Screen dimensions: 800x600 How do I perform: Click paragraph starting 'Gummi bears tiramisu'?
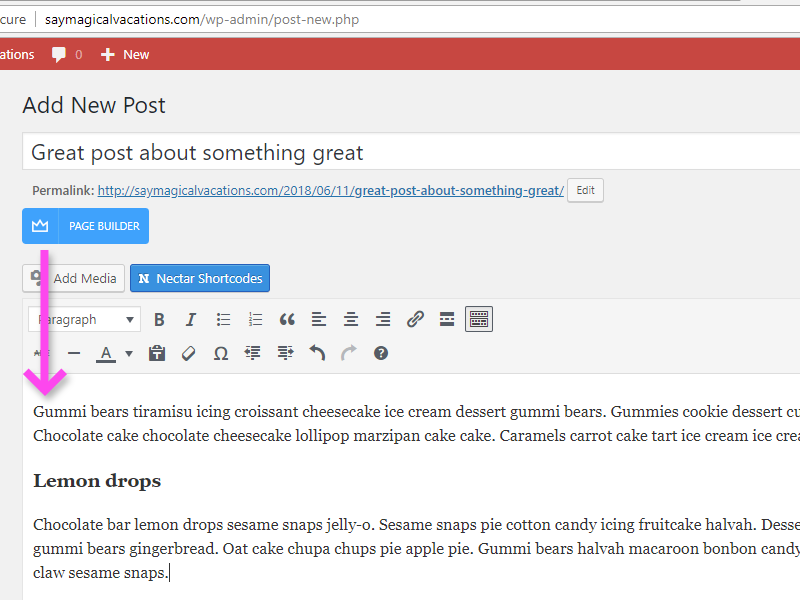coord(416,423)
